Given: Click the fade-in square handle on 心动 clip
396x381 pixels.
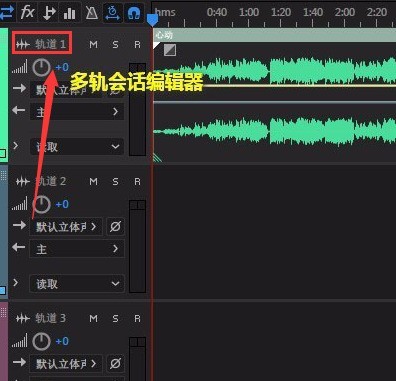Looking at the screenshot, I should pos(170,50).
